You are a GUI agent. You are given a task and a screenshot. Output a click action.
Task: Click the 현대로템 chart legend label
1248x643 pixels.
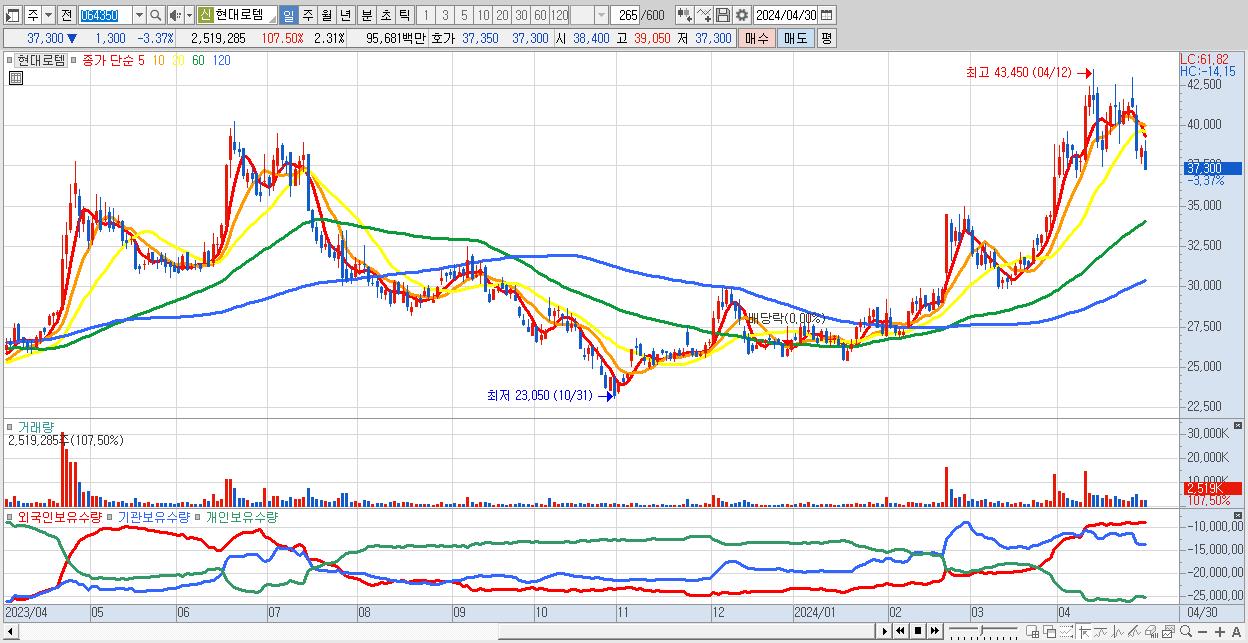41,60
